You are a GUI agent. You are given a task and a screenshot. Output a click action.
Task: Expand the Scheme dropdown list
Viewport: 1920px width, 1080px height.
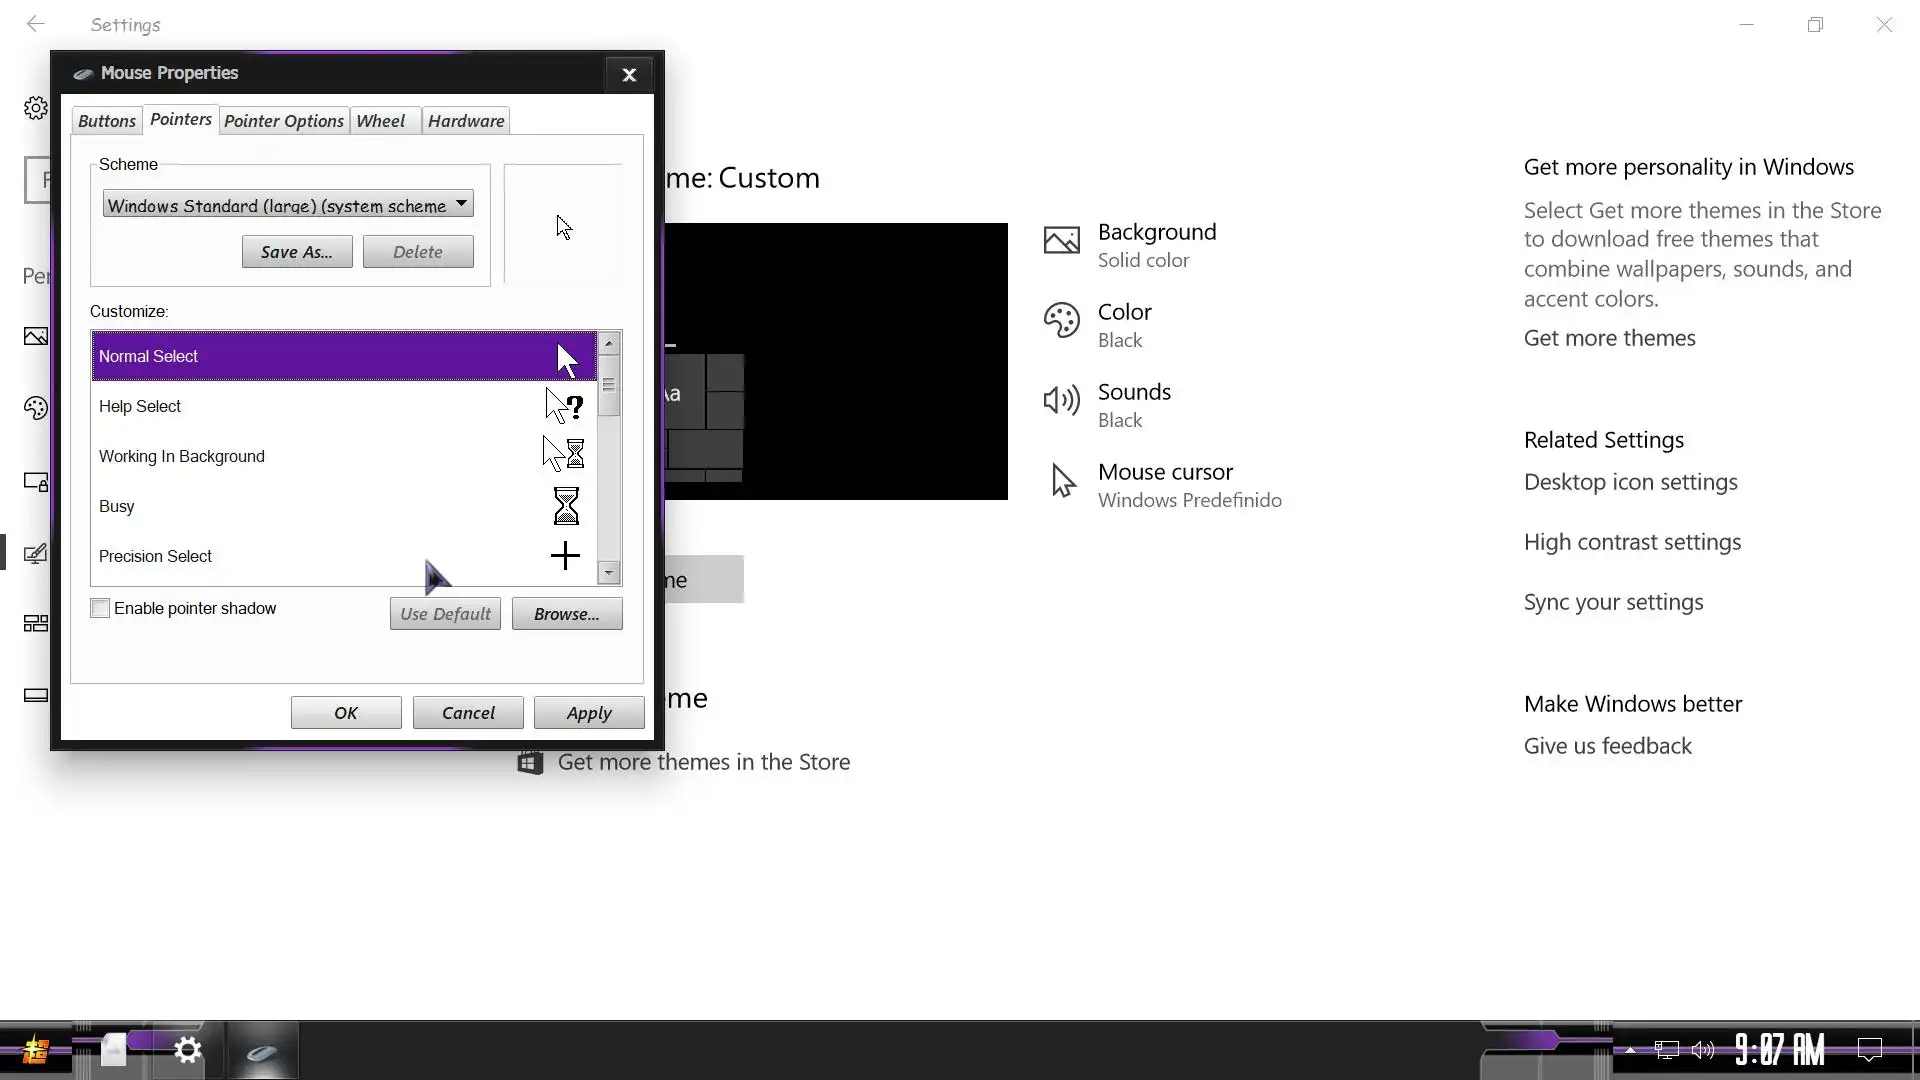point(461,204)
